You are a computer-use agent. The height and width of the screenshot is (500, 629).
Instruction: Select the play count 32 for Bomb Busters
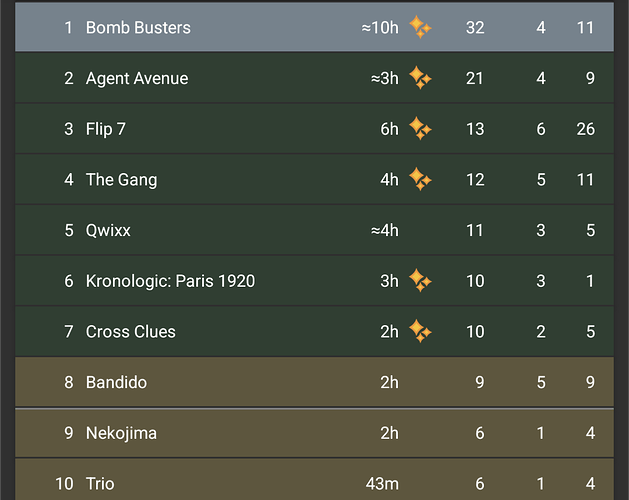pyautogui.click(x=475, y=28)
